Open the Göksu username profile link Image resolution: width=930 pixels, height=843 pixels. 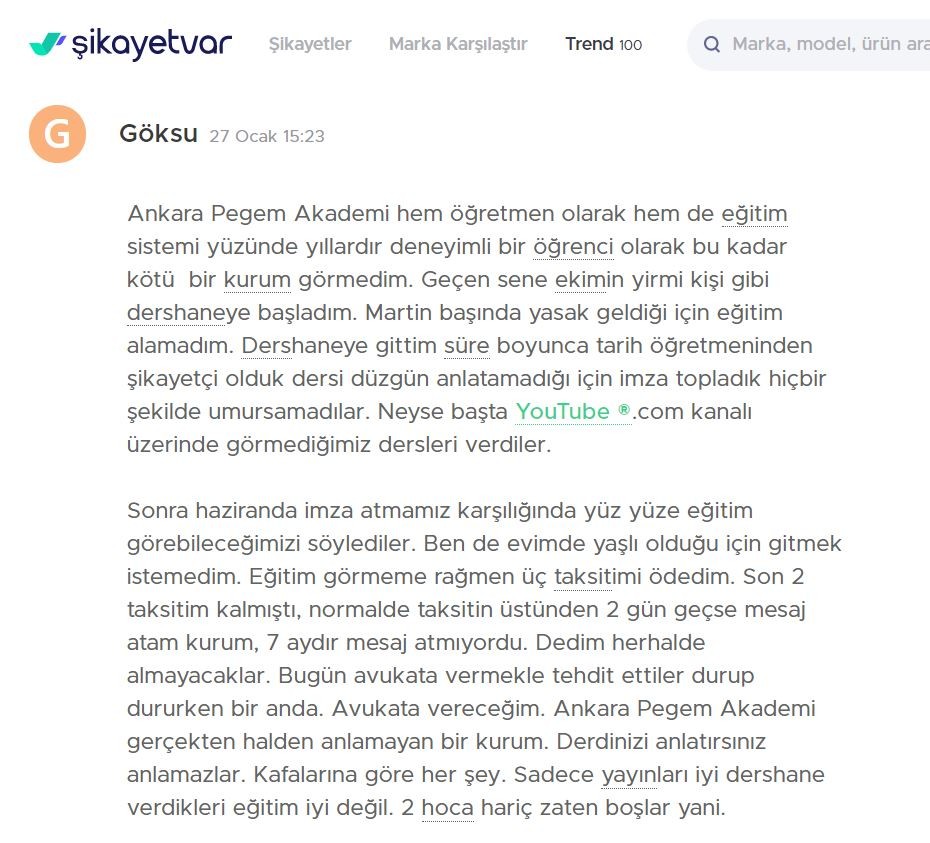pos(158,133)
